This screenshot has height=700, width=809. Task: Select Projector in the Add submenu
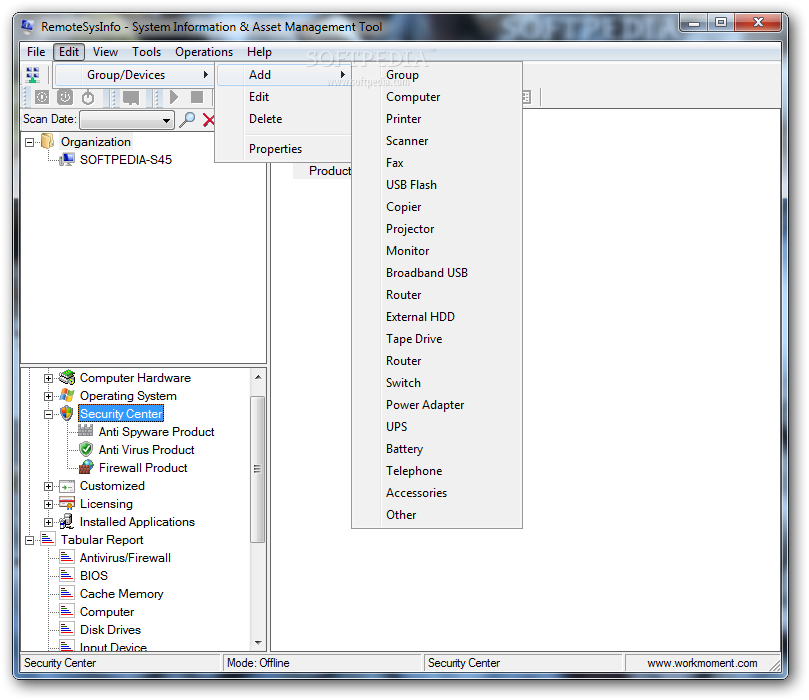point(436,229)
